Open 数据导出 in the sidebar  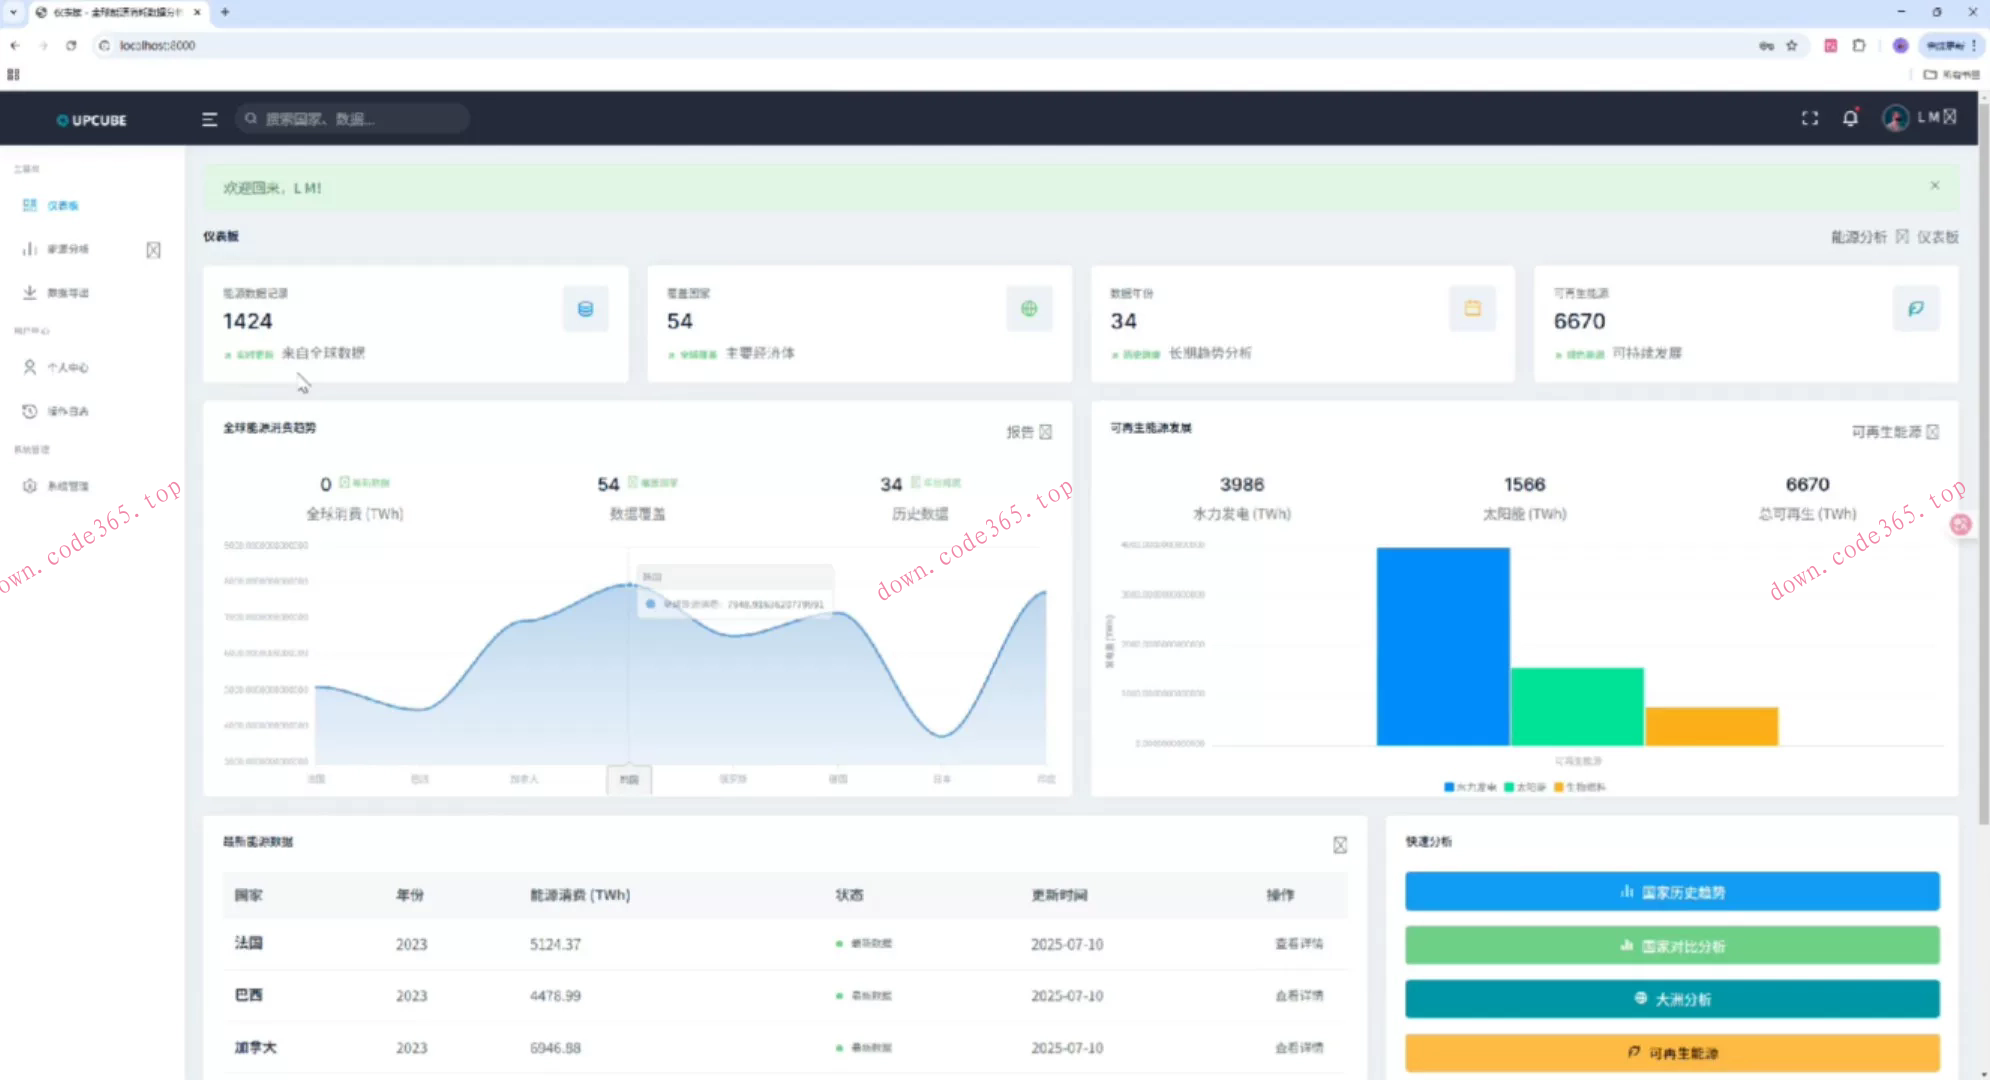click(x=67, y=293)
